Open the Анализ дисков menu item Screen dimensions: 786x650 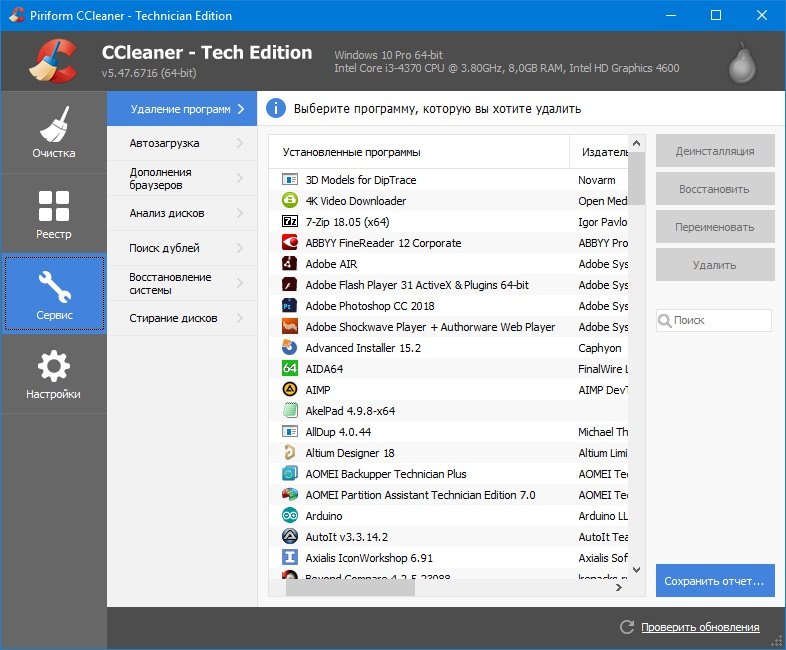click(x=167, y=213)
